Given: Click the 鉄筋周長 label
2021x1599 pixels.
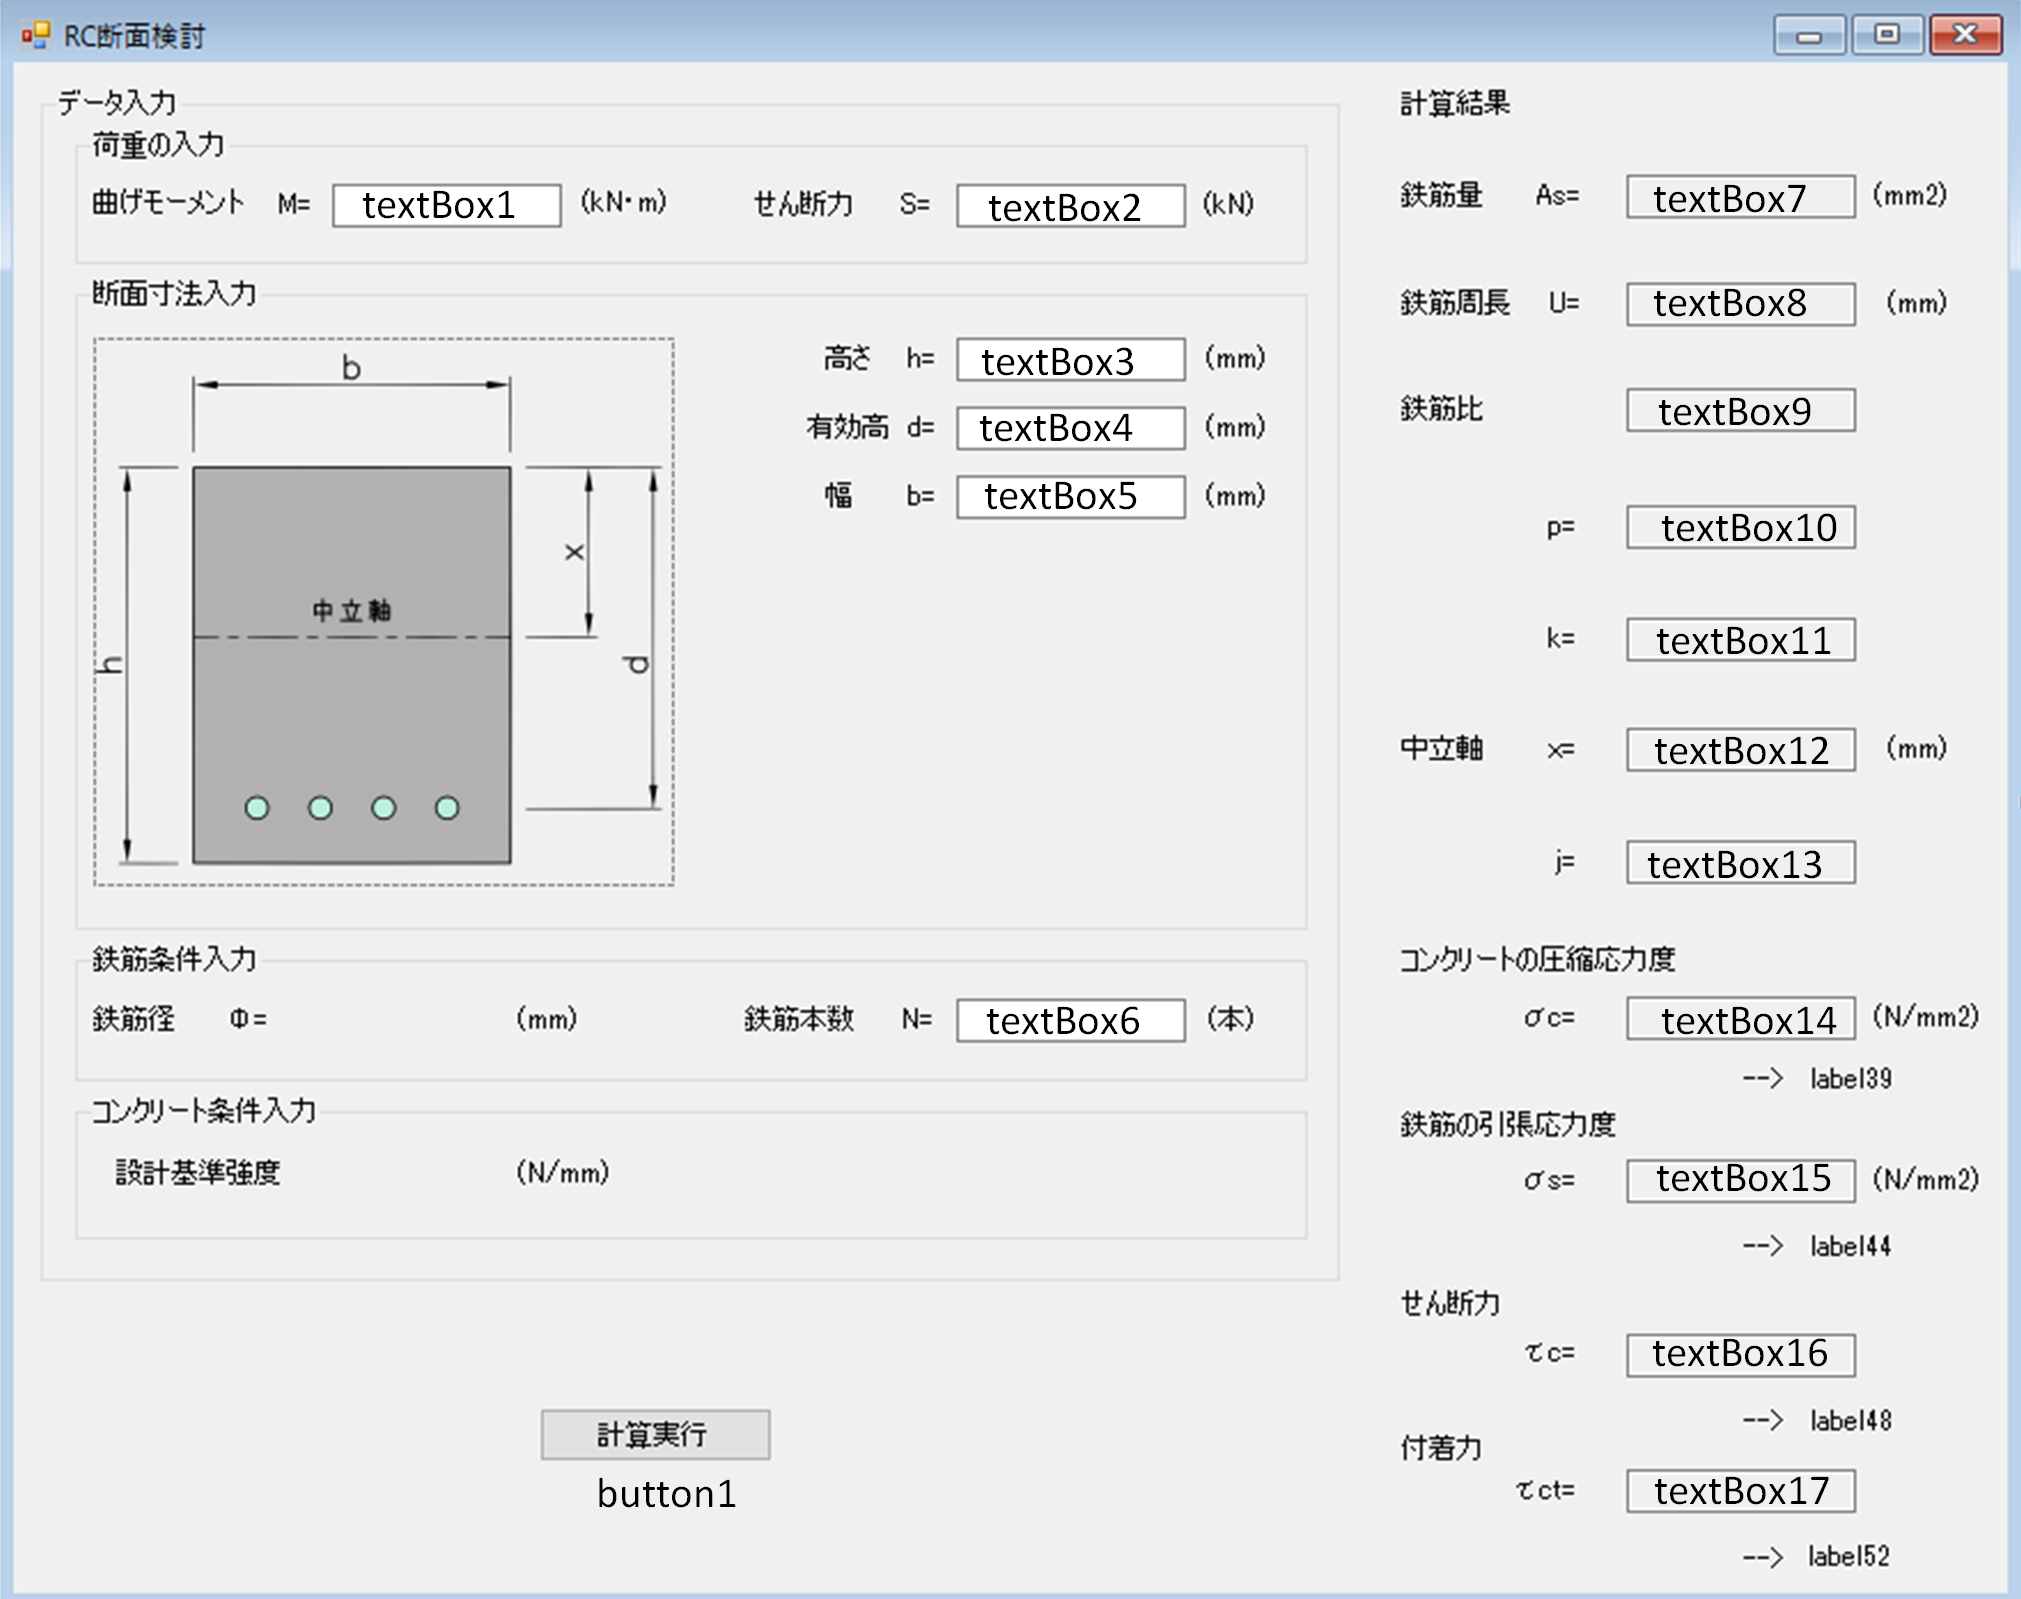Looking at the screenshot, I should pos(1455,302).
